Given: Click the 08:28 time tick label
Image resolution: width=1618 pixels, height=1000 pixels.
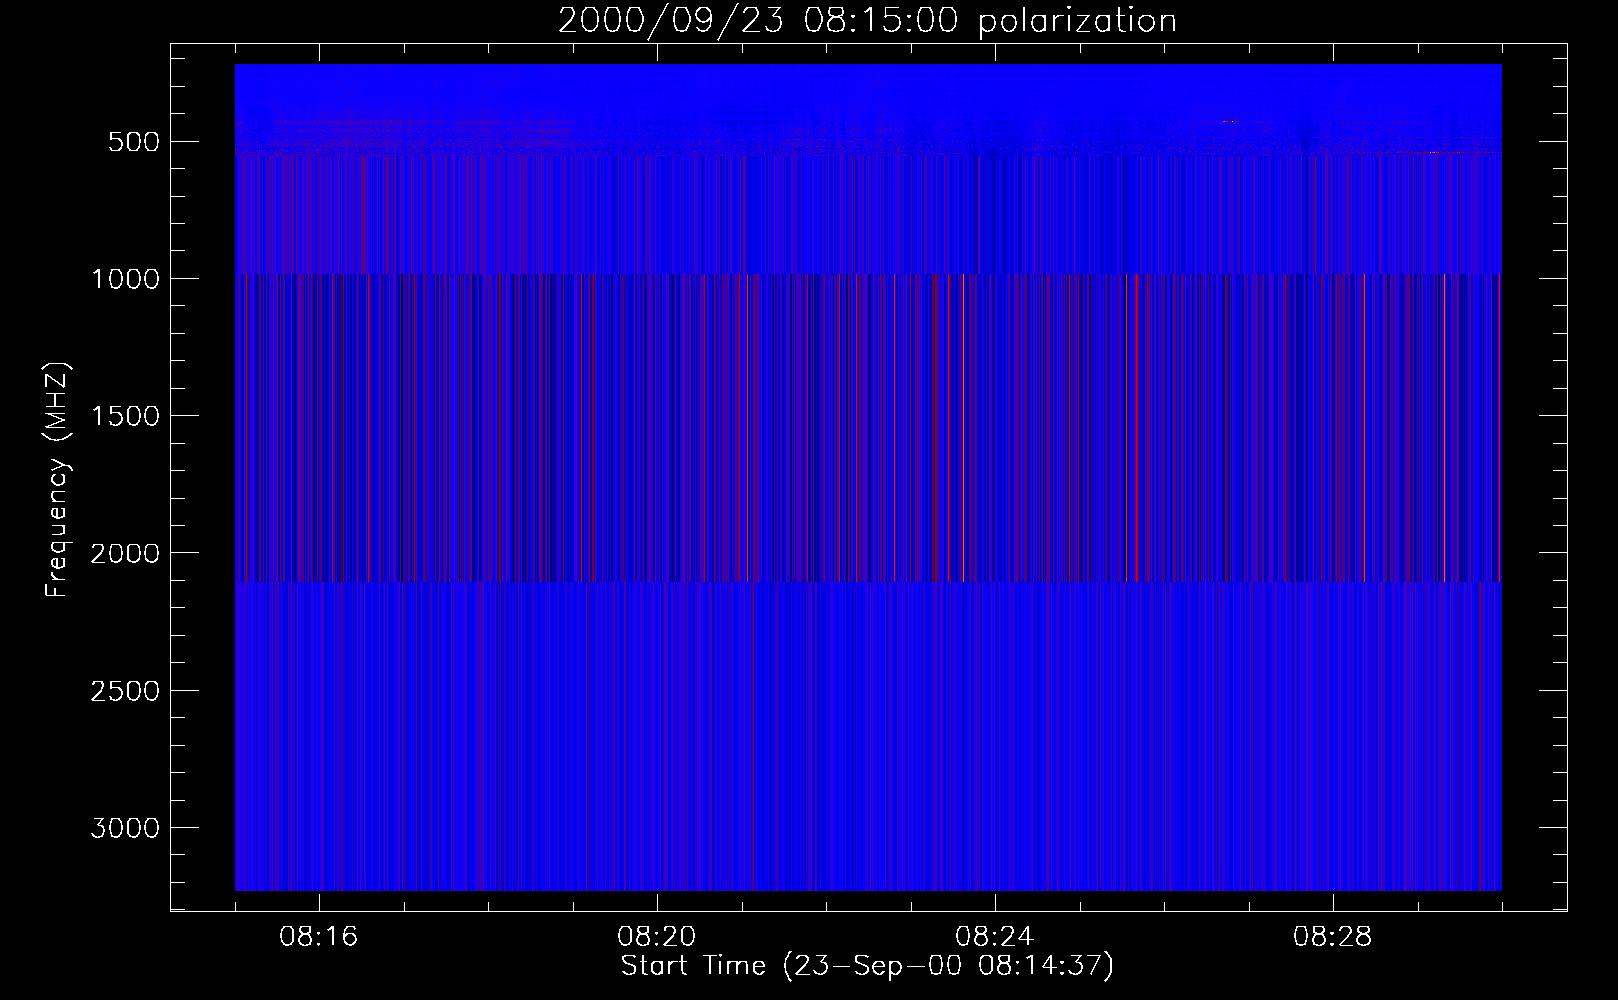Looking at the screenshot, I should (x=1333, y=937).
